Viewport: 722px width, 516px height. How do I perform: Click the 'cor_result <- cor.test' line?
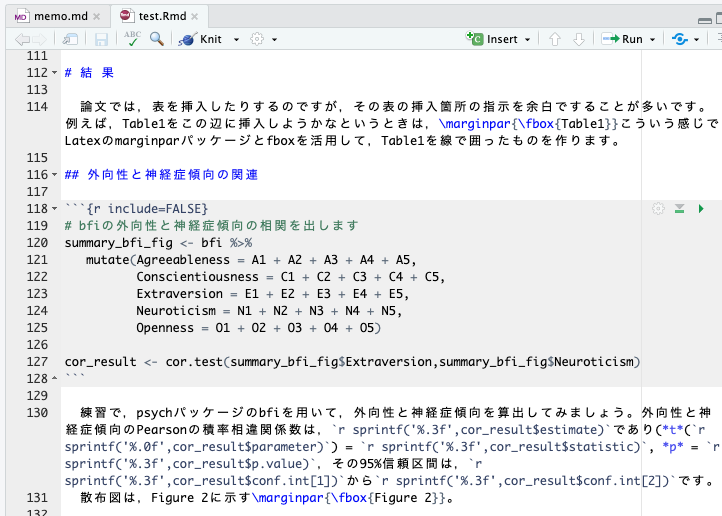point(352,362)
